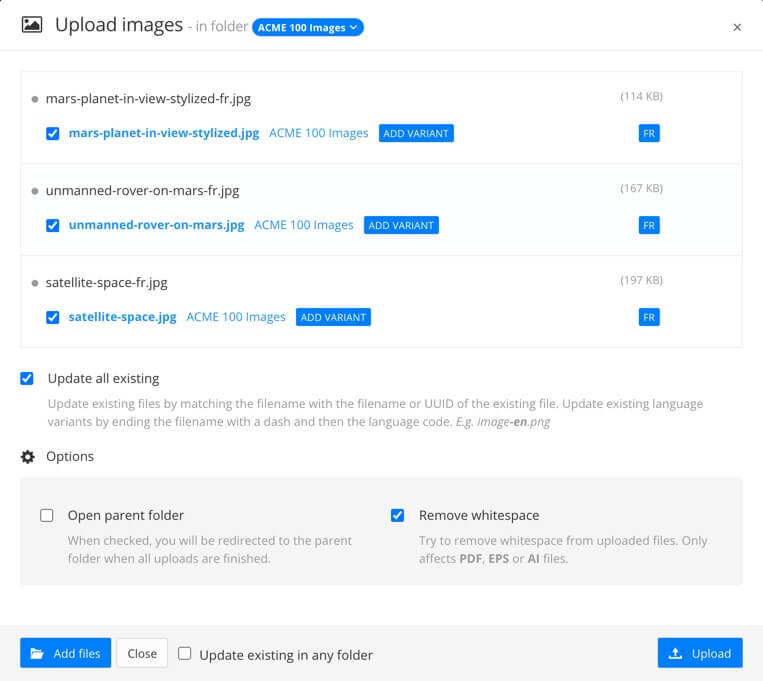
Task: Close the upload dialog with the X icon
Action: pos(737,28)
